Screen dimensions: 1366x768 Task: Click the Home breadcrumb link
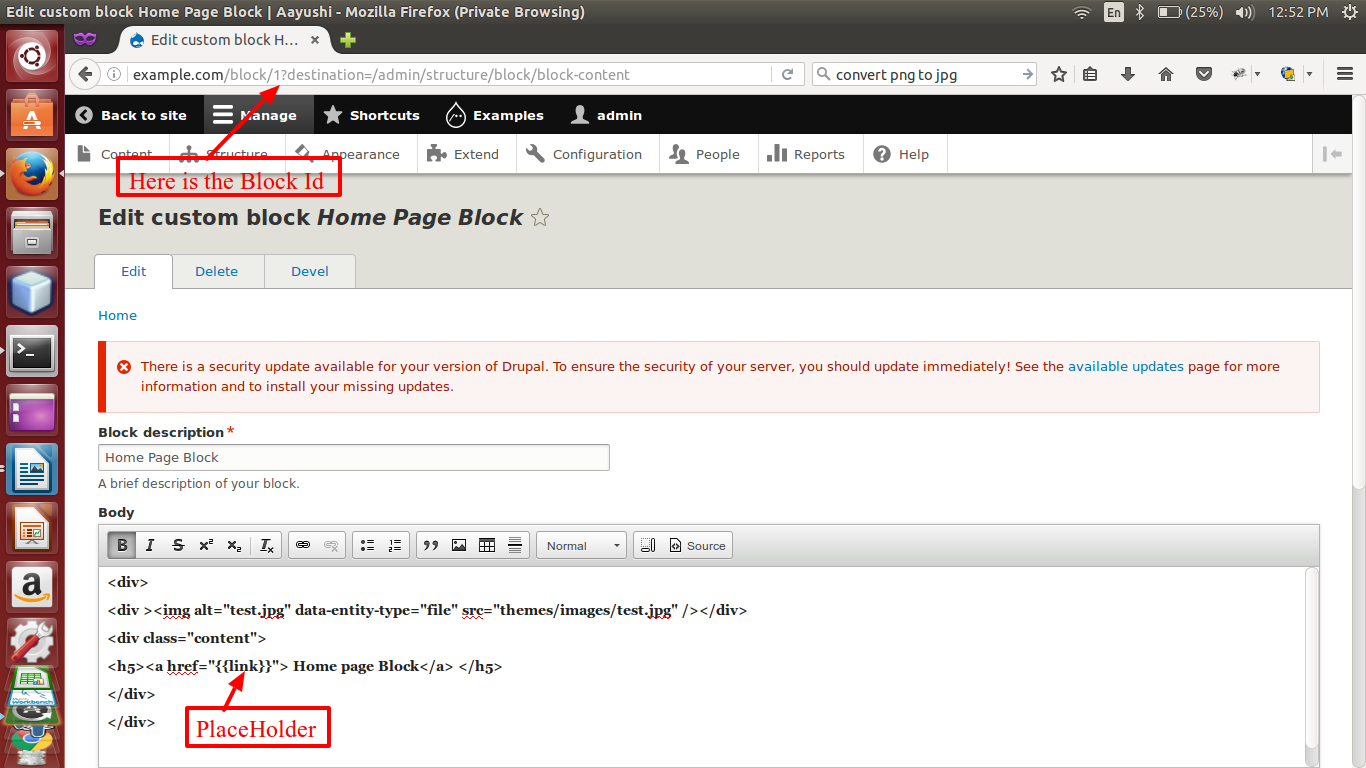[x=117, y=315]
